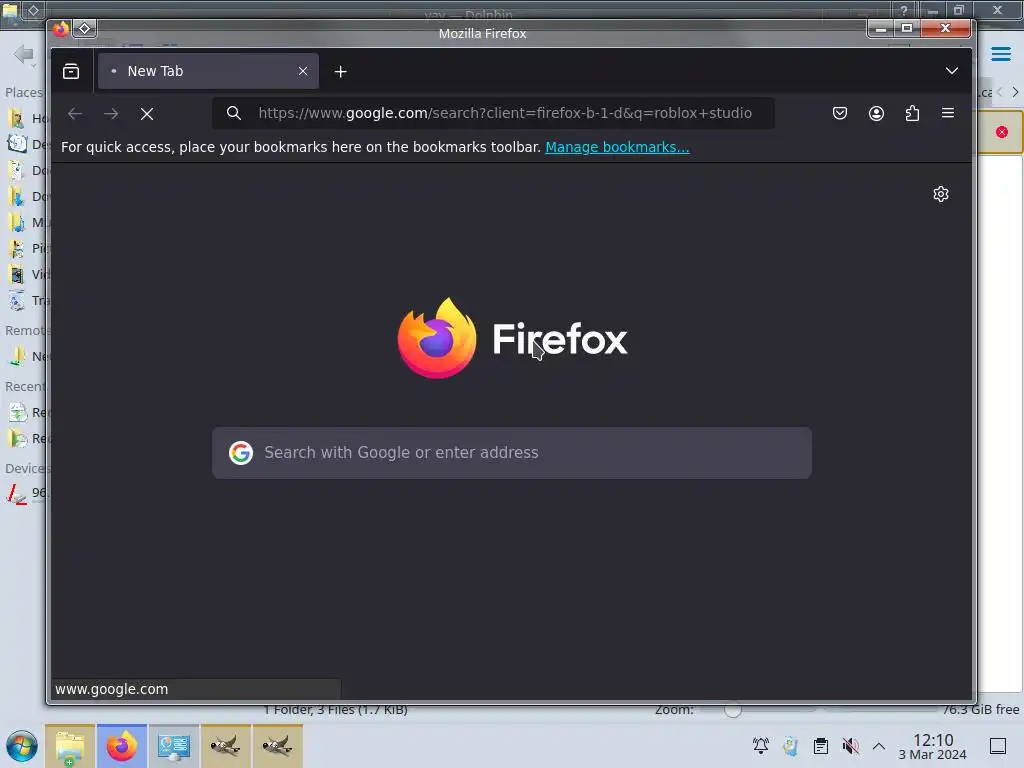1024x768 pixels.
Task: Click the Google icon in search box
Action: click(240, 453)
